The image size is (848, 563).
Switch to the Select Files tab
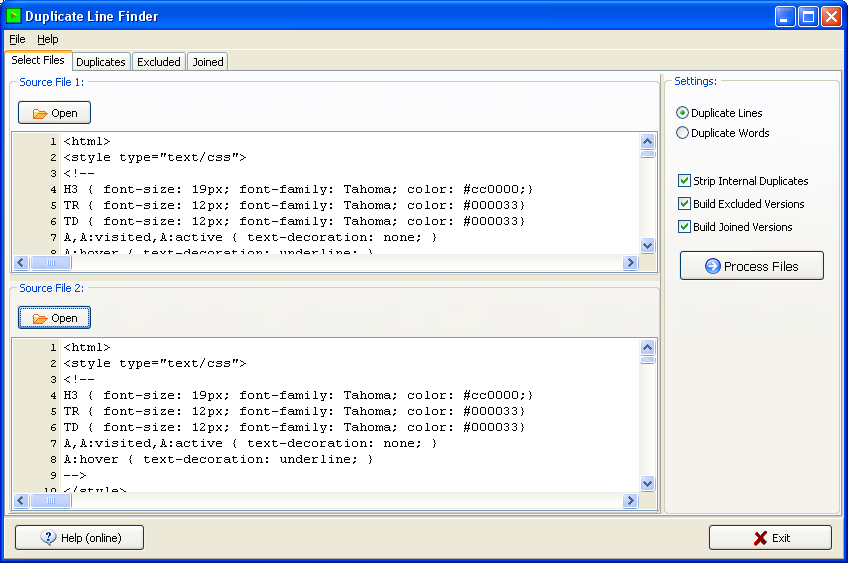tap(38, 60)
